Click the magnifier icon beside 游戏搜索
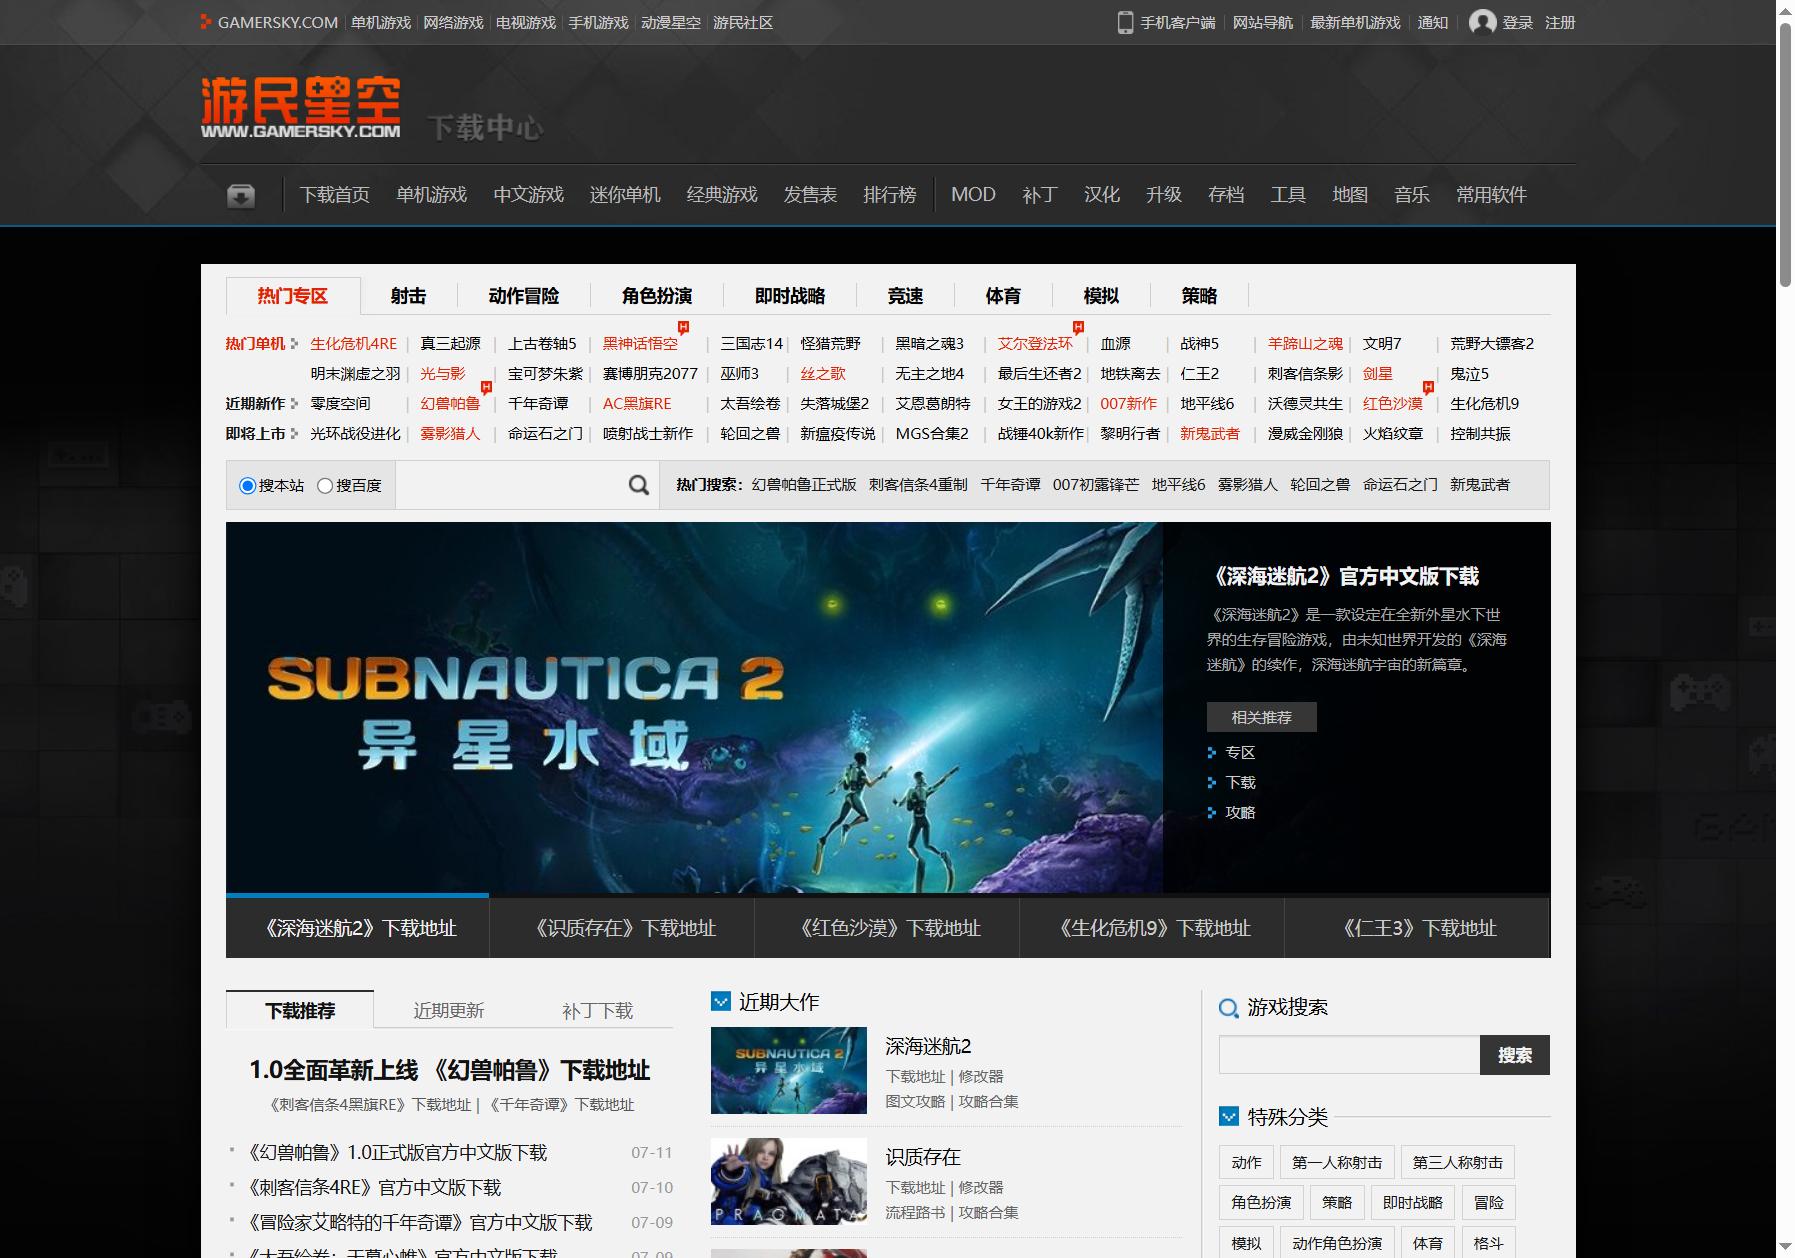The height and width of the screenshot is (1258, 1795). [1229, 1008]
